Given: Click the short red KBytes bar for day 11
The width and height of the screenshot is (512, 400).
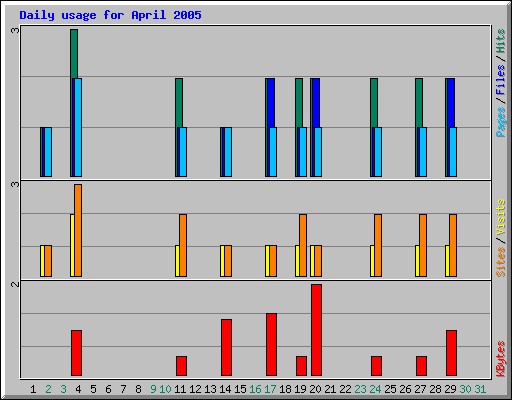Looking at the screenshot, I should pos(181,366).
